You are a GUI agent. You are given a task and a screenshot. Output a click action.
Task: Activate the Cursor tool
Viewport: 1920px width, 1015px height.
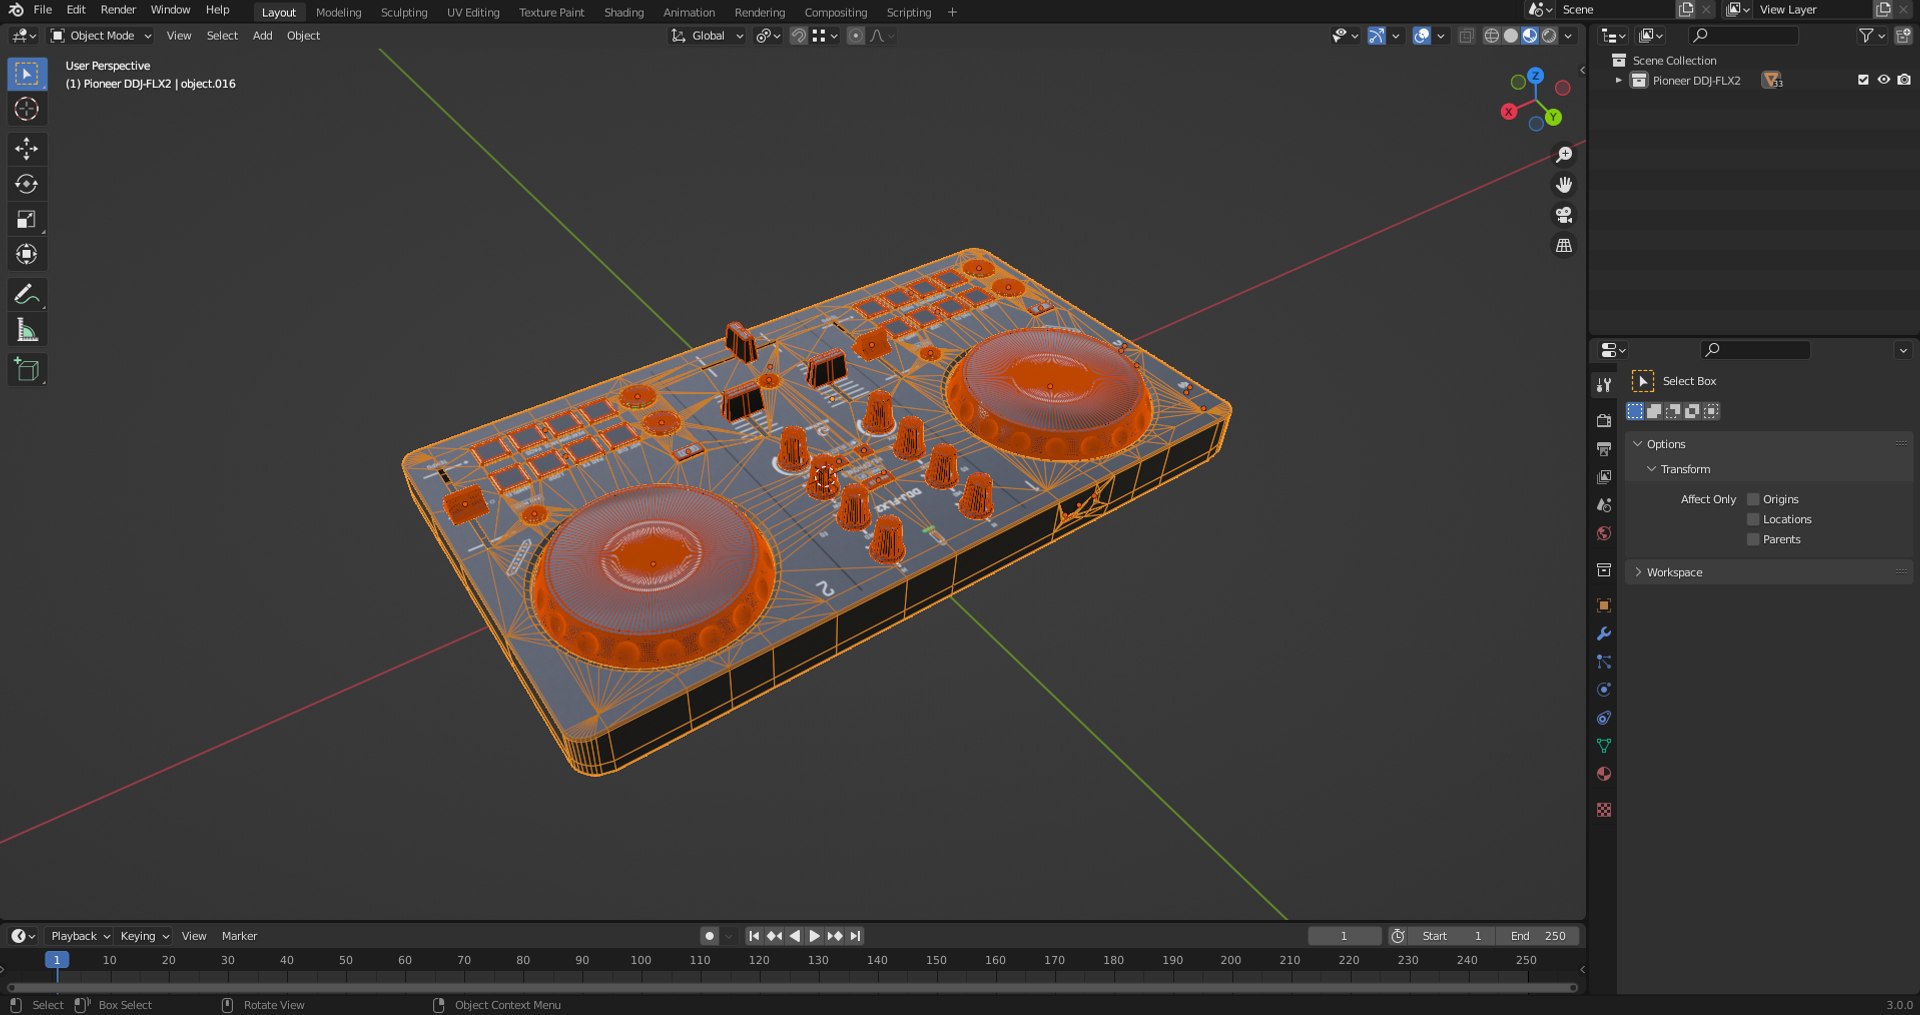[27, 109]
